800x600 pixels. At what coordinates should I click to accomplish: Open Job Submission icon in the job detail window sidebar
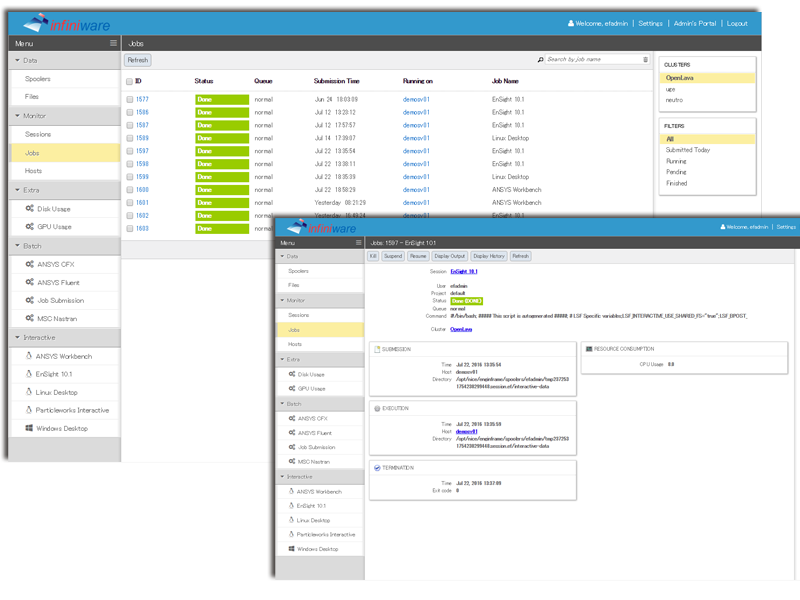click(292, 447)
